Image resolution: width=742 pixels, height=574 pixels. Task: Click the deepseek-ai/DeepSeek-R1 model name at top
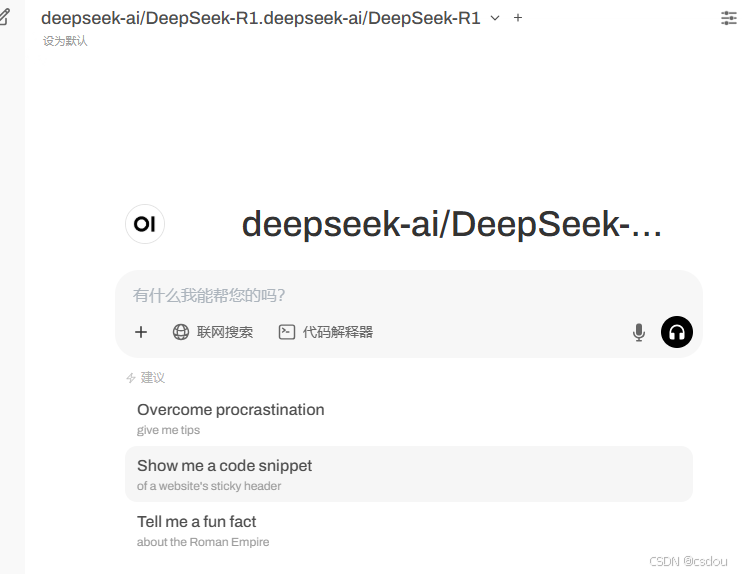(261, 18)
